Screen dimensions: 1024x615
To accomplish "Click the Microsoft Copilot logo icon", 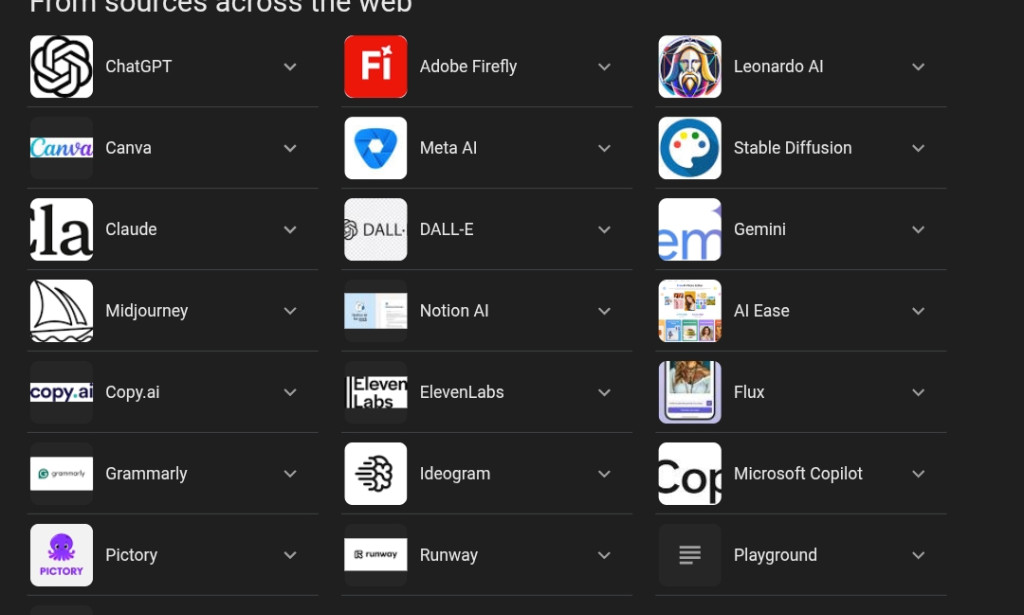I will coord(690,474).
